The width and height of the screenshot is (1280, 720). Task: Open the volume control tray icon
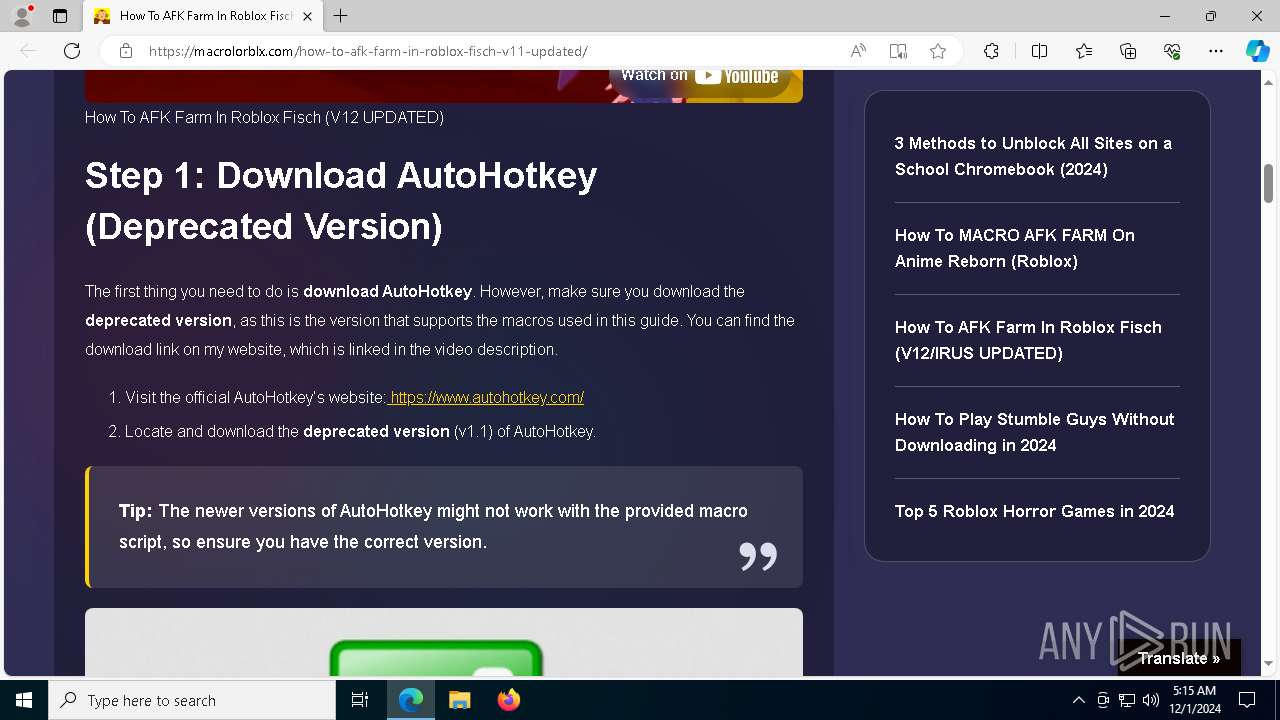pyautogui.click(x=1150, y=700)
